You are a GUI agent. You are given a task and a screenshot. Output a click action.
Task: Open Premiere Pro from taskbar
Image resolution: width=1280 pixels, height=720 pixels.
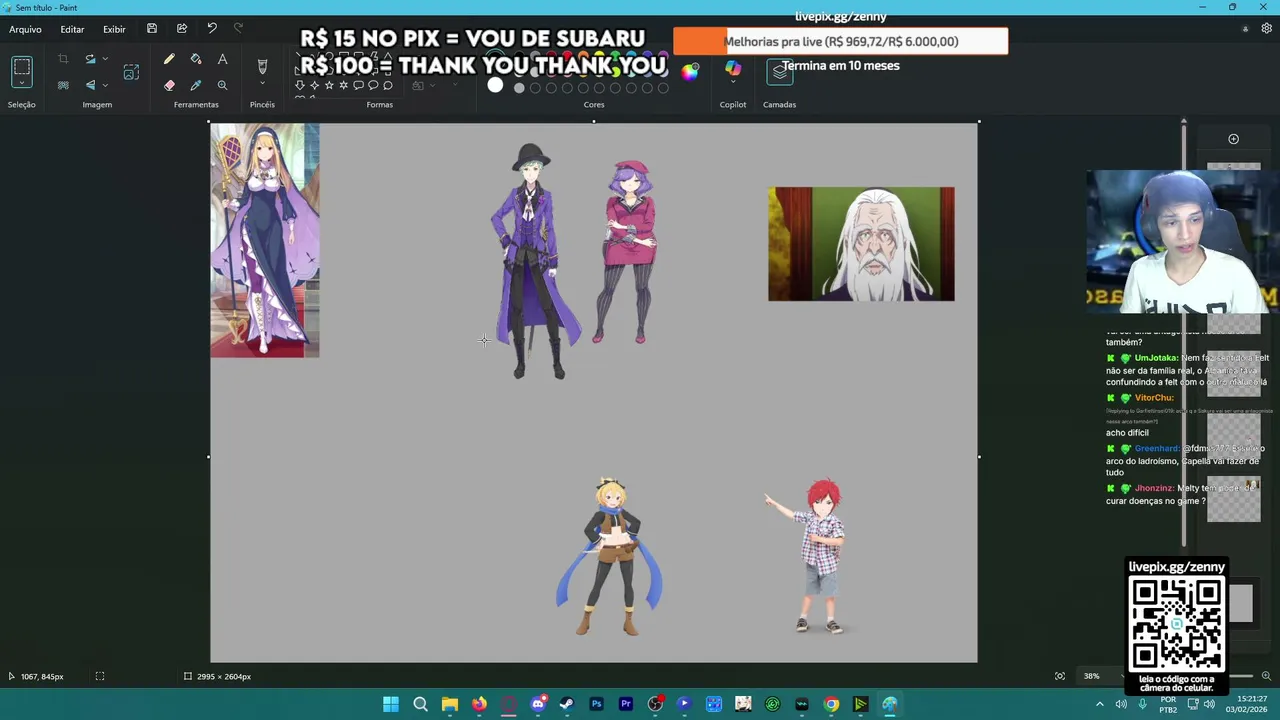[x=626, y=704]
